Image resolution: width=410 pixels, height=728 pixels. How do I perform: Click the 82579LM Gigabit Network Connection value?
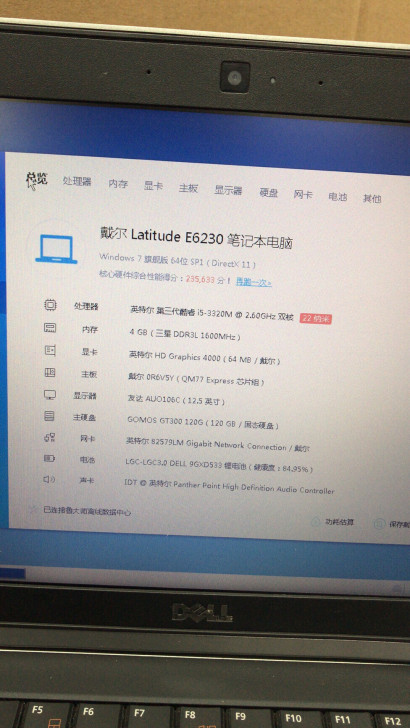click(x=218, y=444)
